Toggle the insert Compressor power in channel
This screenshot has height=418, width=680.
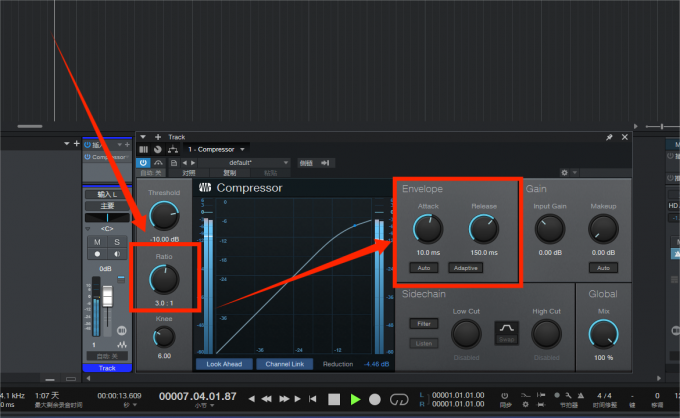pyautogui.click(x=88, y=157)
